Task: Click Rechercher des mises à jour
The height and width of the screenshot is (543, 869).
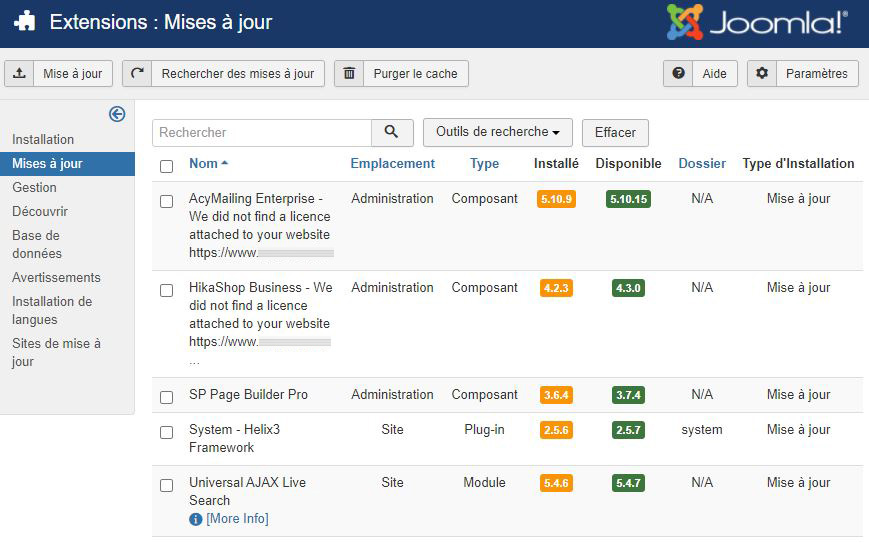Action: (x=224, y=74)
